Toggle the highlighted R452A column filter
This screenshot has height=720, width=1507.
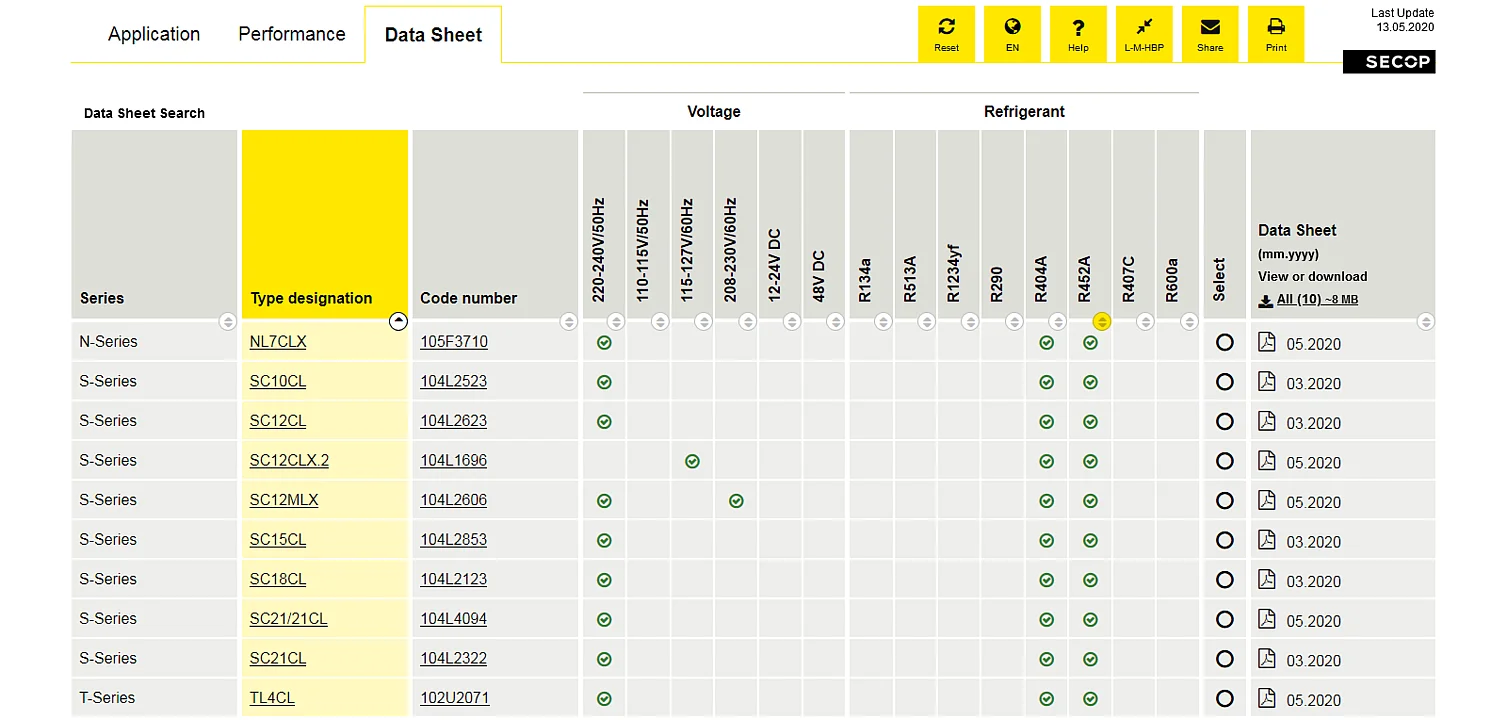tap(1101, 321)
